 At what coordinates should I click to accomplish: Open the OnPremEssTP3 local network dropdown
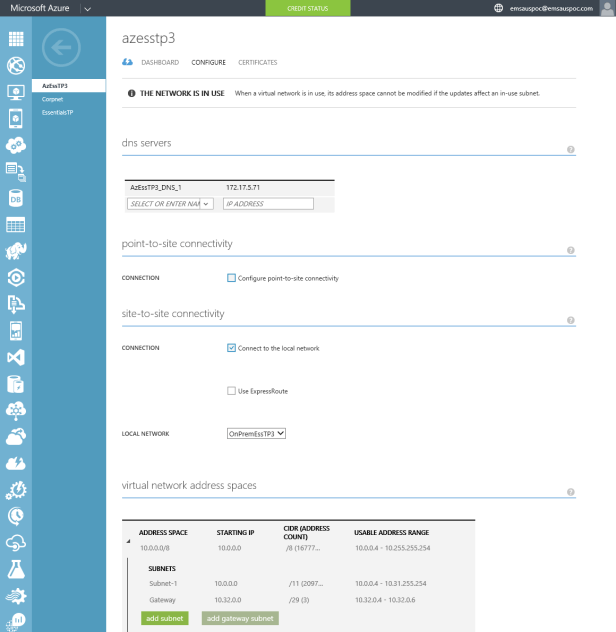click(257, 434)
